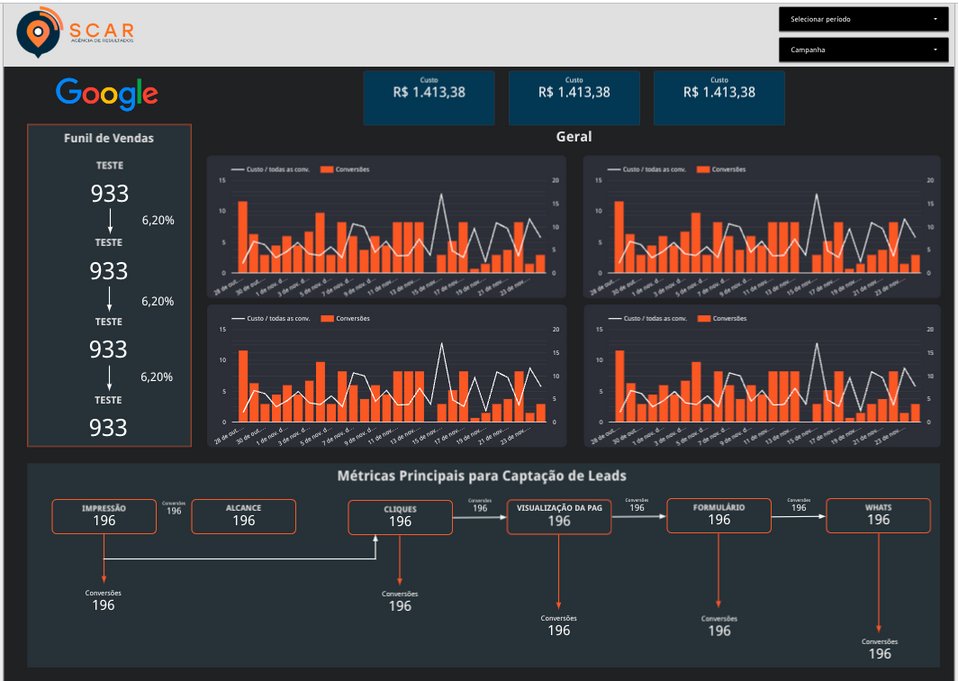This screenshot has height=681, width=958.
Task: Click the Funil de Vendas heading
Action: click(x=109, y=138)
